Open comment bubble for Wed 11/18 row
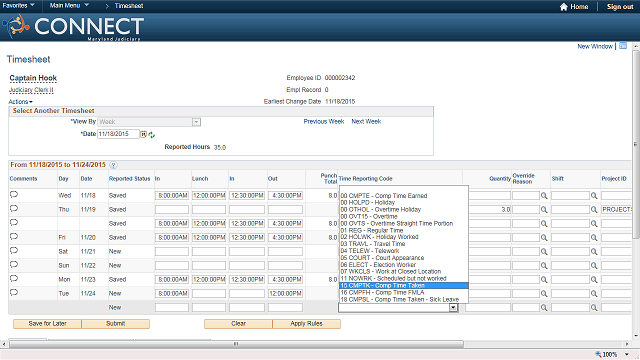640x360 pixels. tap(14, 195)
